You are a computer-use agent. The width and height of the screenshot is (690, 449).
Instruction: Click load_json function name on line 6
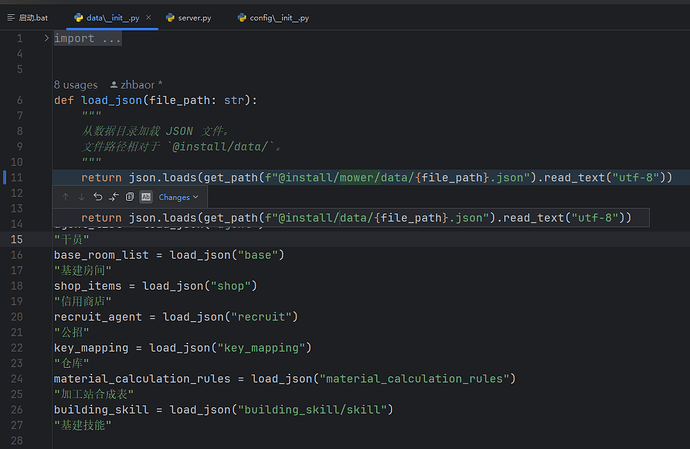(111, 100)
